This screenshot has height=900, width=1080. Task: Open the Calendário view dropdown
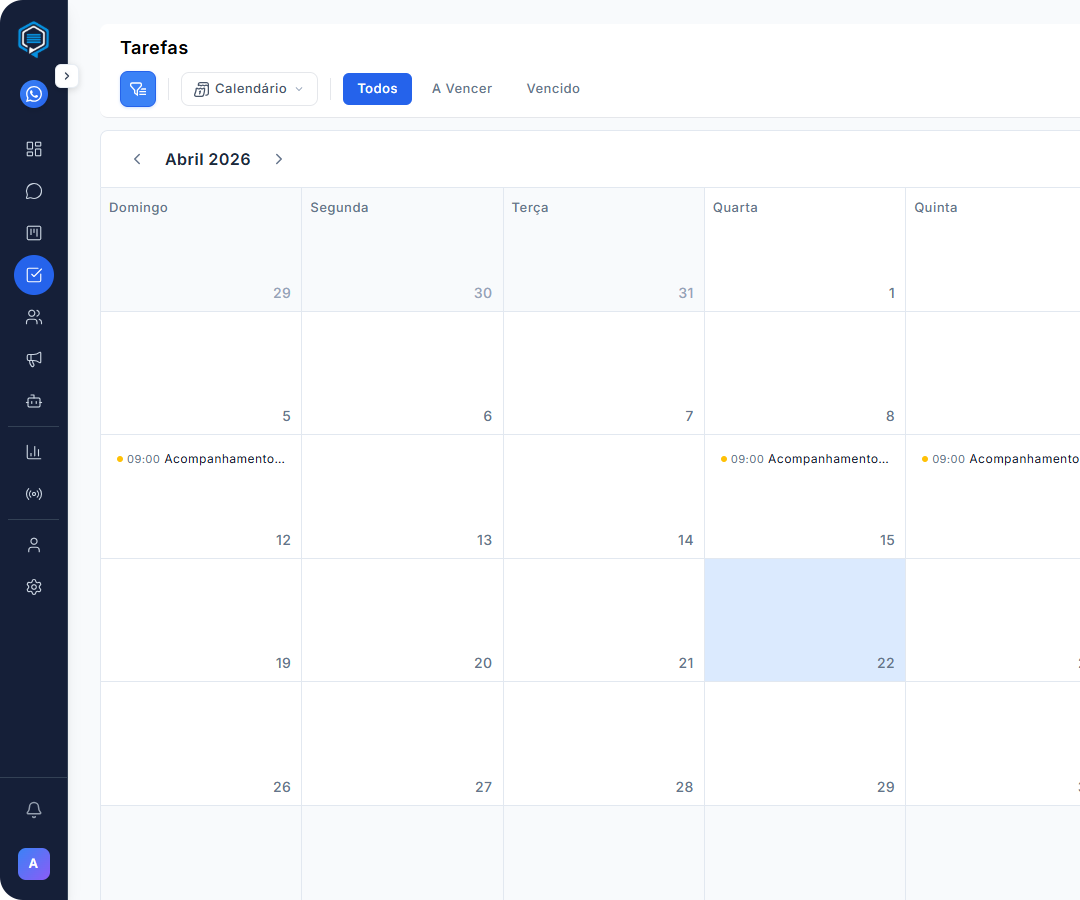click(249, 89)
